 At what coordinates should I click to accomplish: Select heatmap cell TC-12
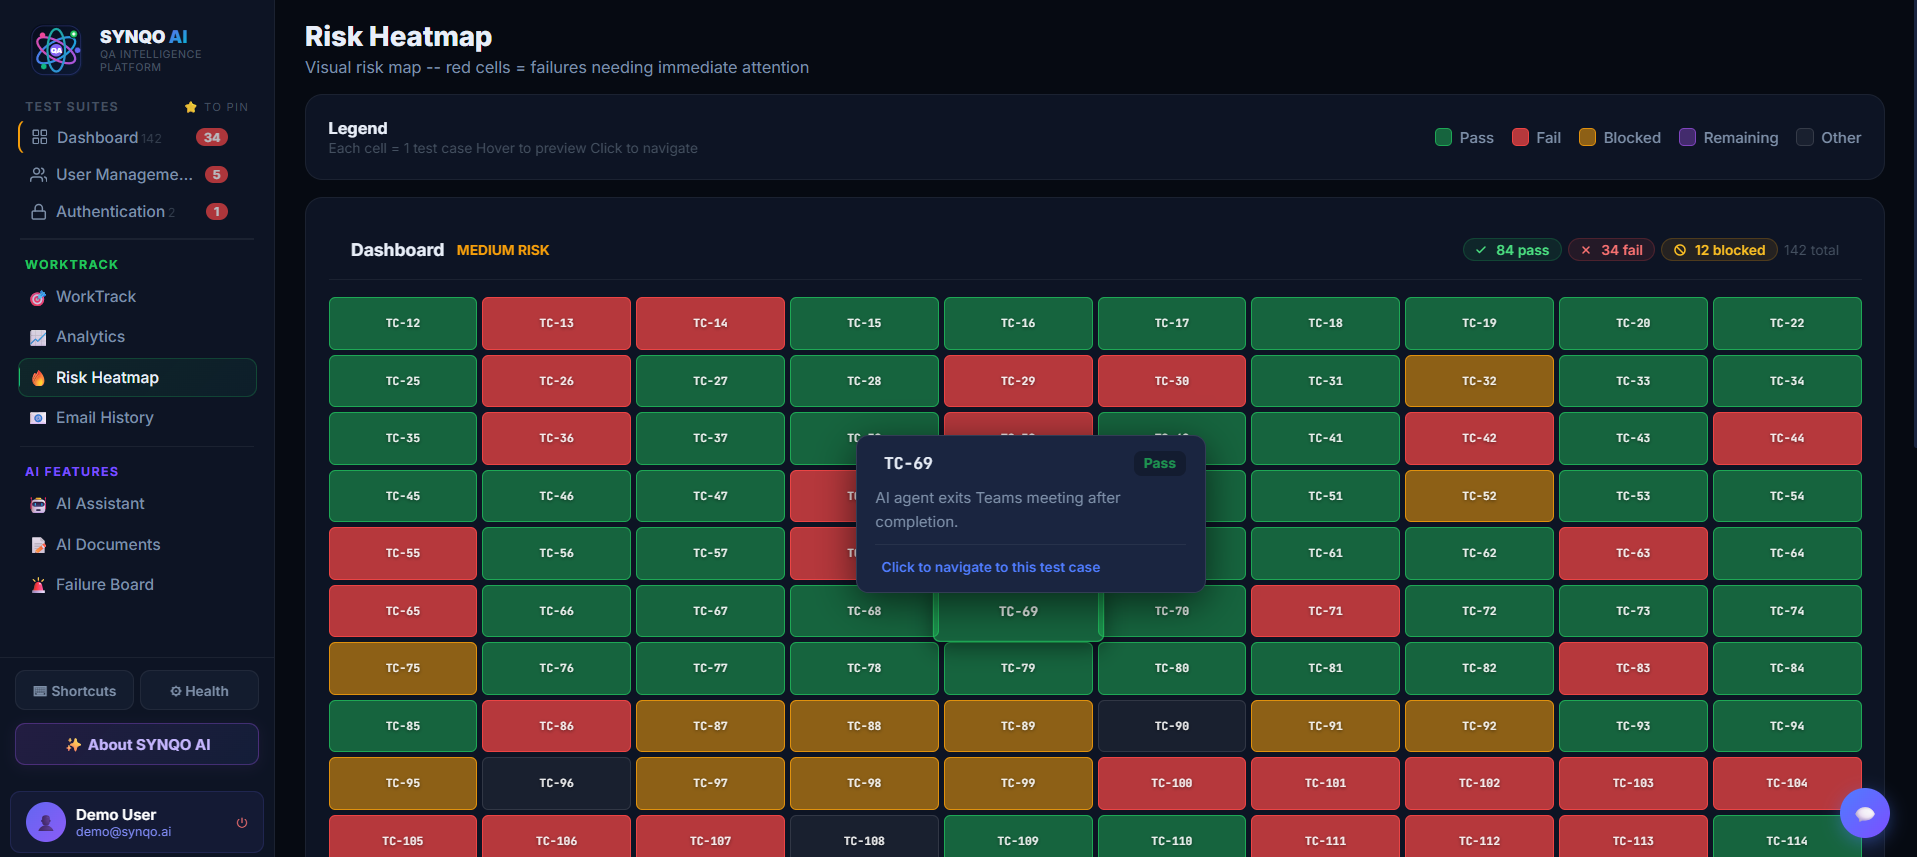coord(403,323)
